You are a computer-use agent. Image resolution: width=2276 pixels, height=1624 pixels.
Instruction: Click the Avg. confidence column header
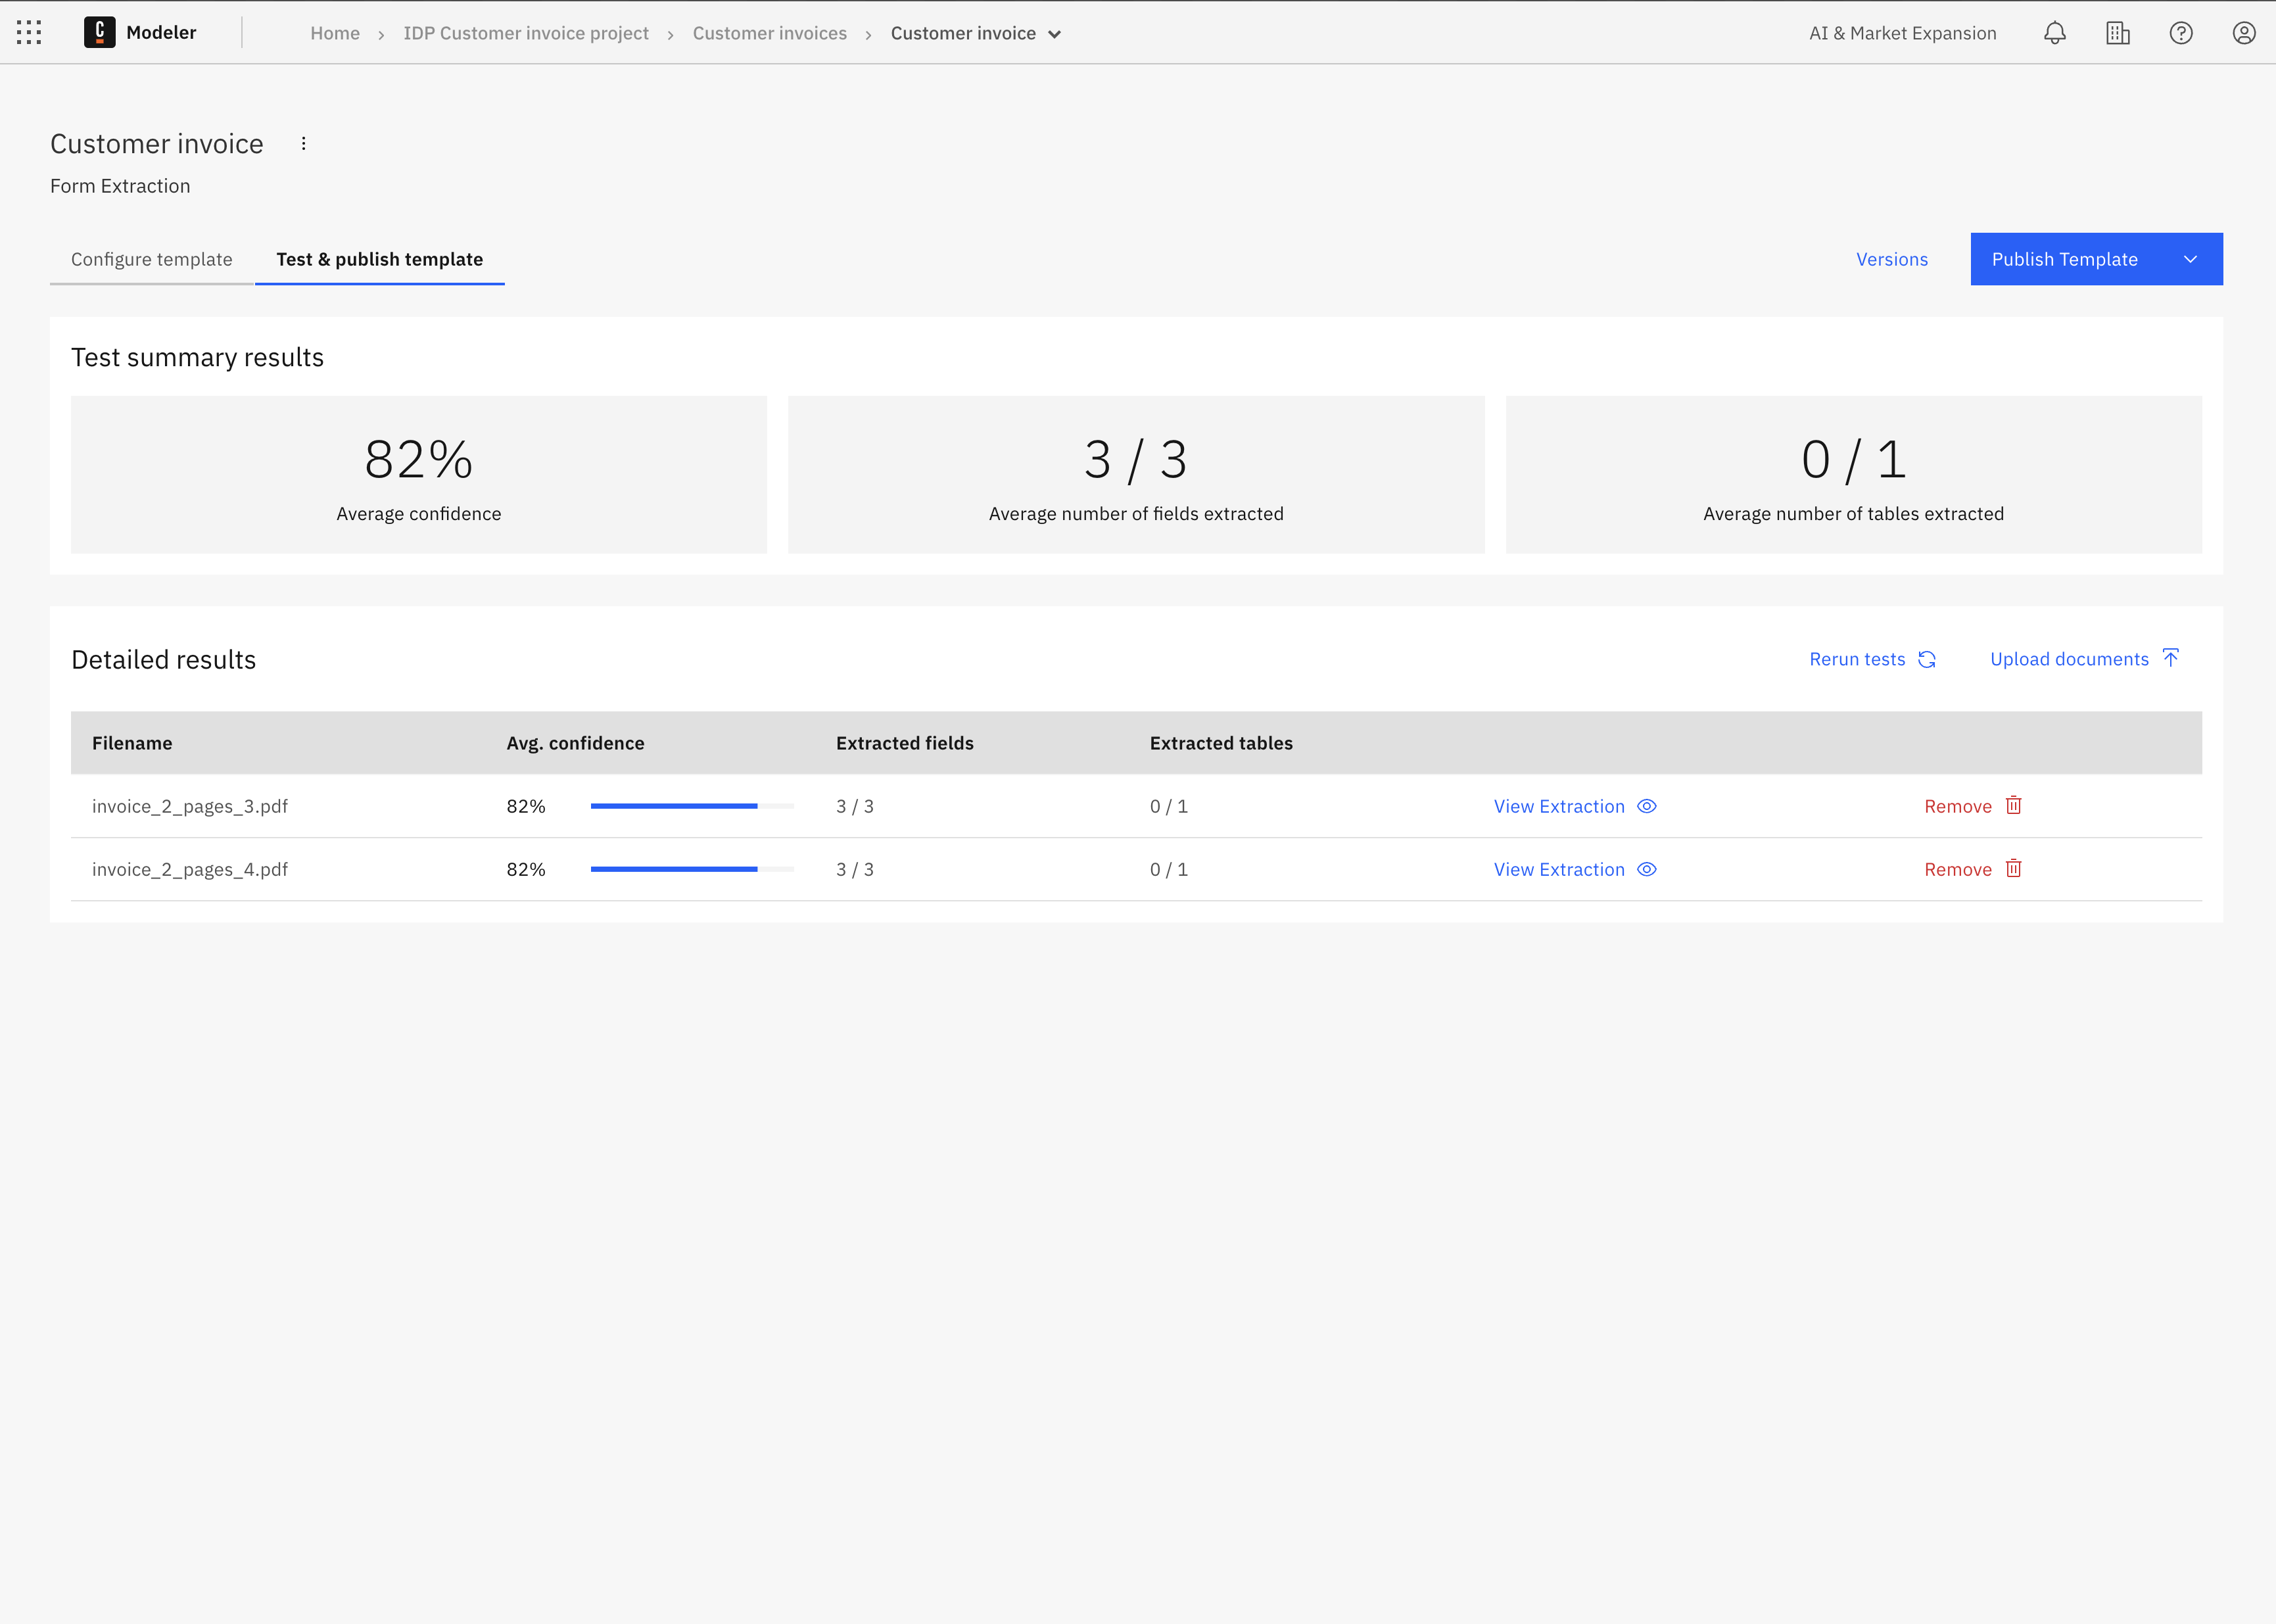[x=575, y=743]
